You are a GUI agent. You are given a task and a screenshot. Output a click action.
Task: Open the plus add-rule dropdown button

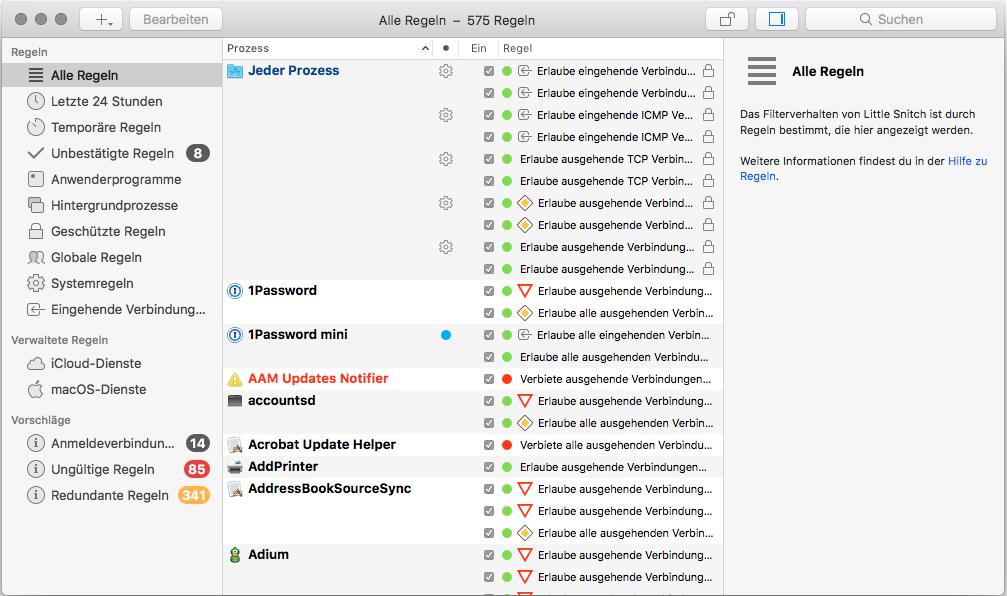pyautogui.click(x=101, y=19)
